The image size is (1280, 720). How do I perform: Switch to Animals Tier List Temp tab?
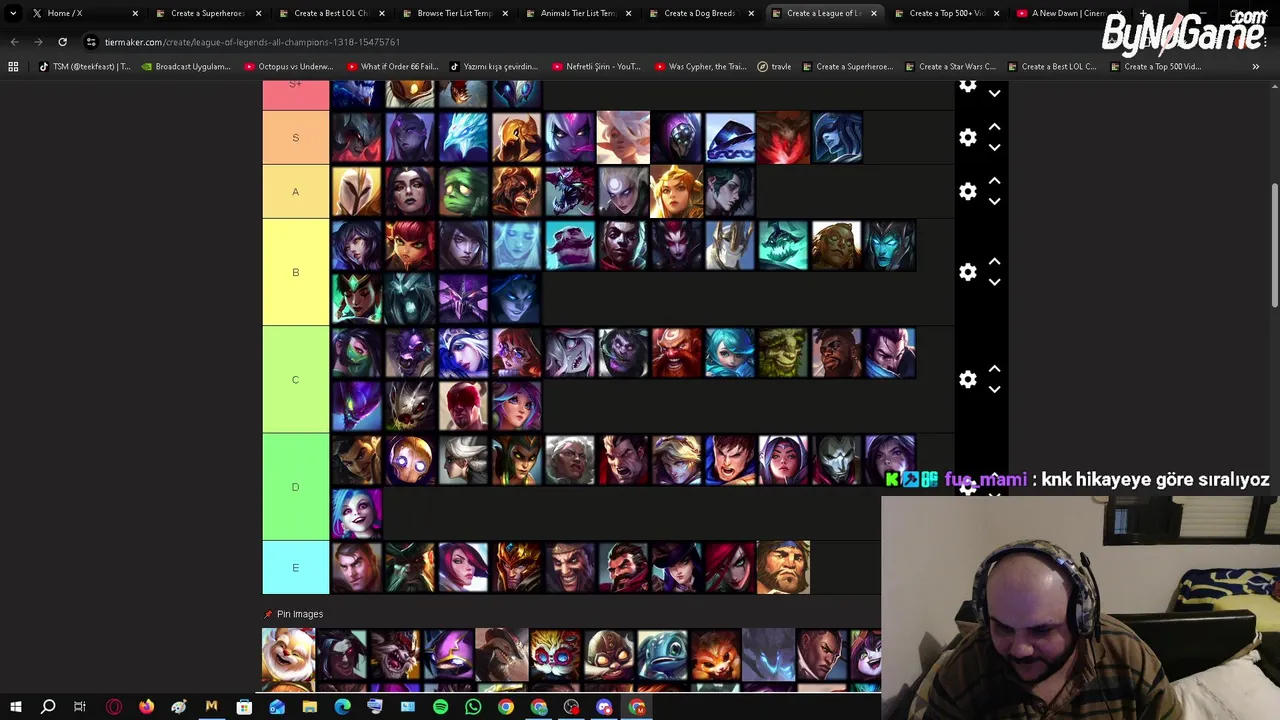577,13
